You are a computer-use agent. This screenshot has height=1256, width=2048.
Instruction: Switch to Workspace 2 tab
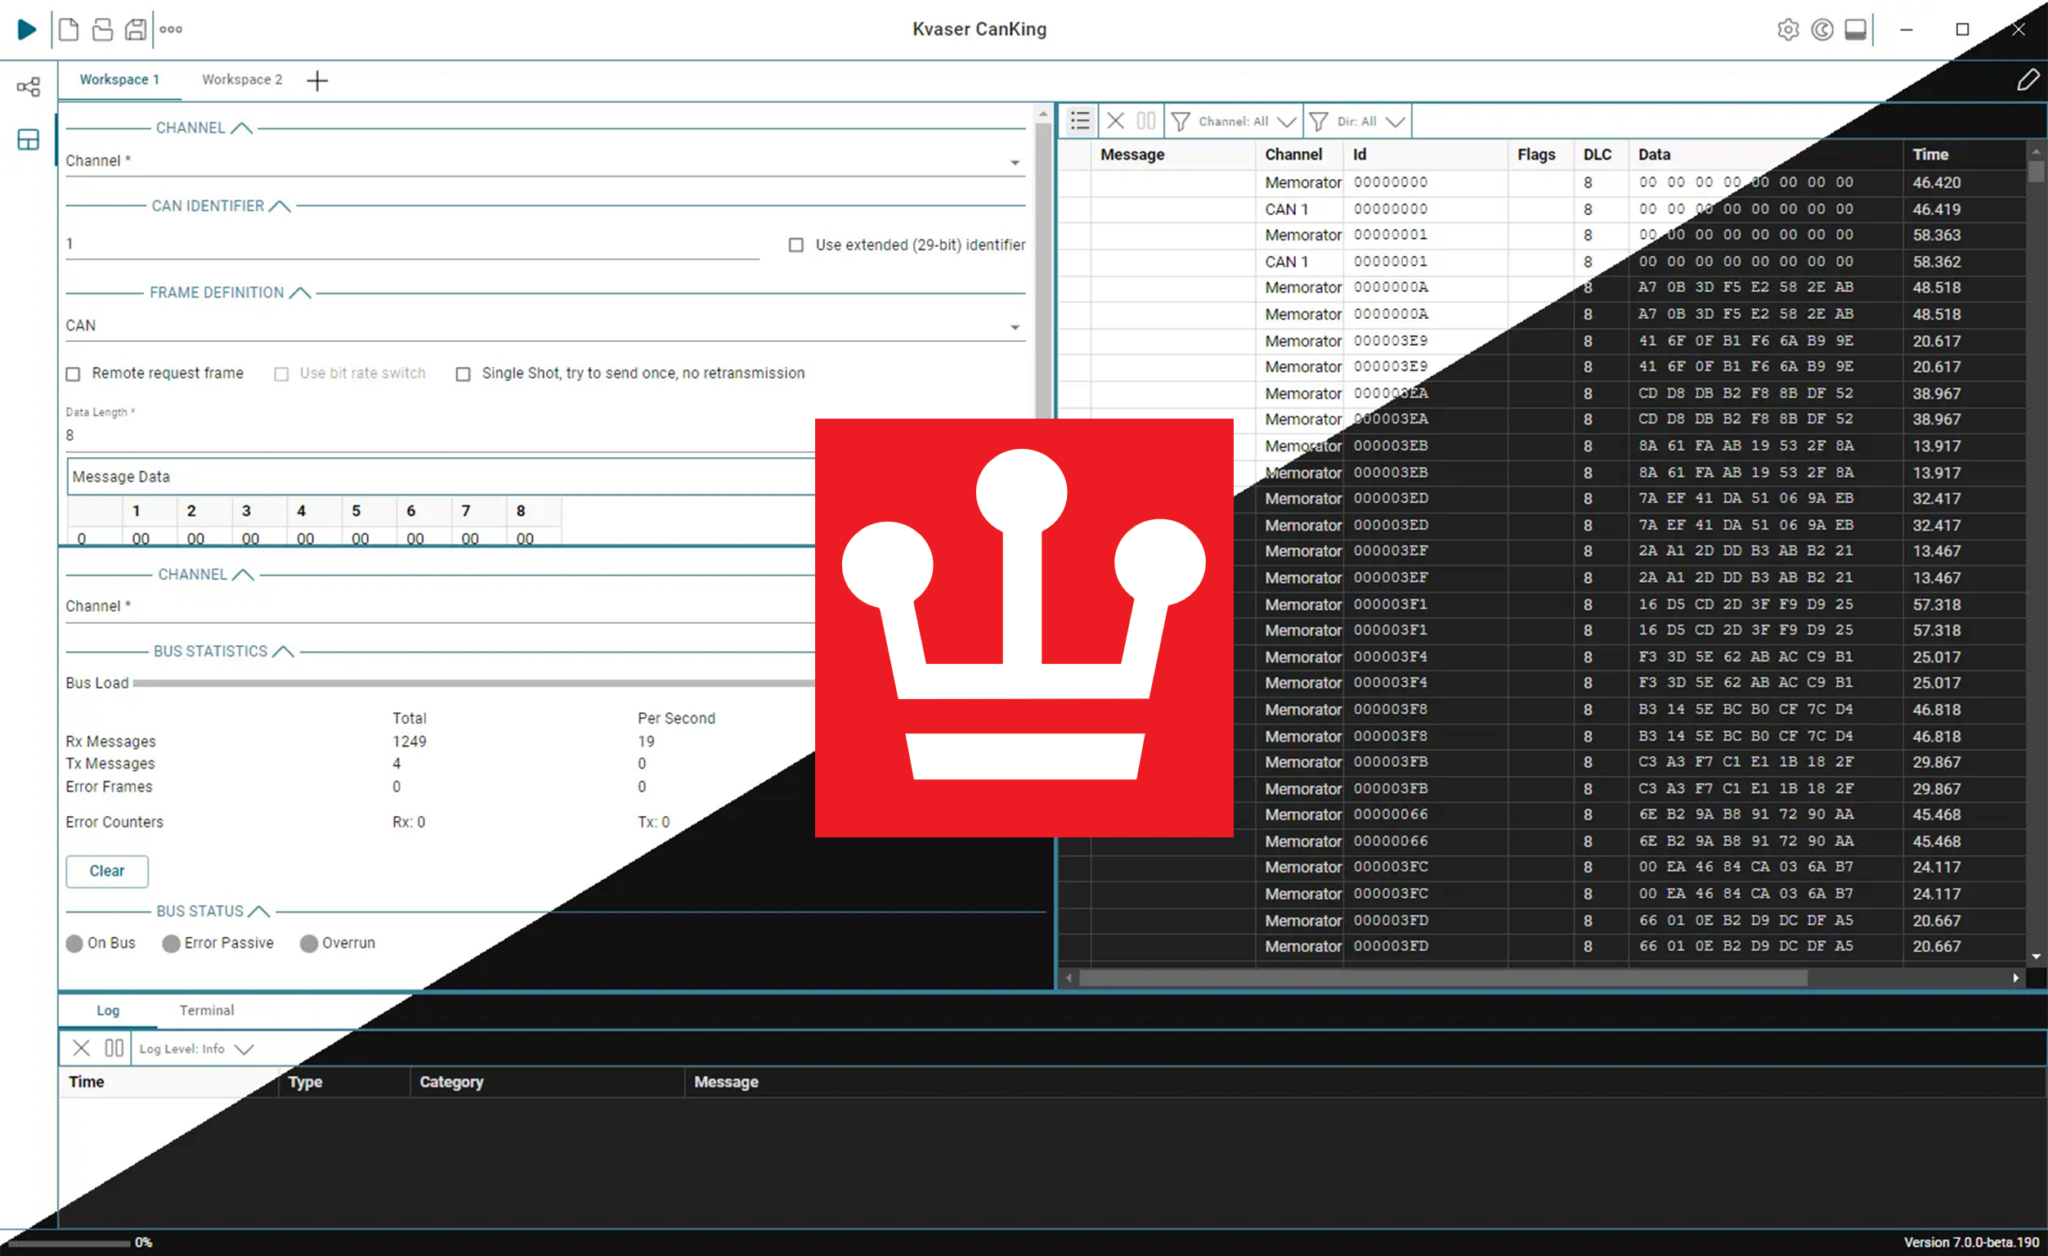(242, 79)
